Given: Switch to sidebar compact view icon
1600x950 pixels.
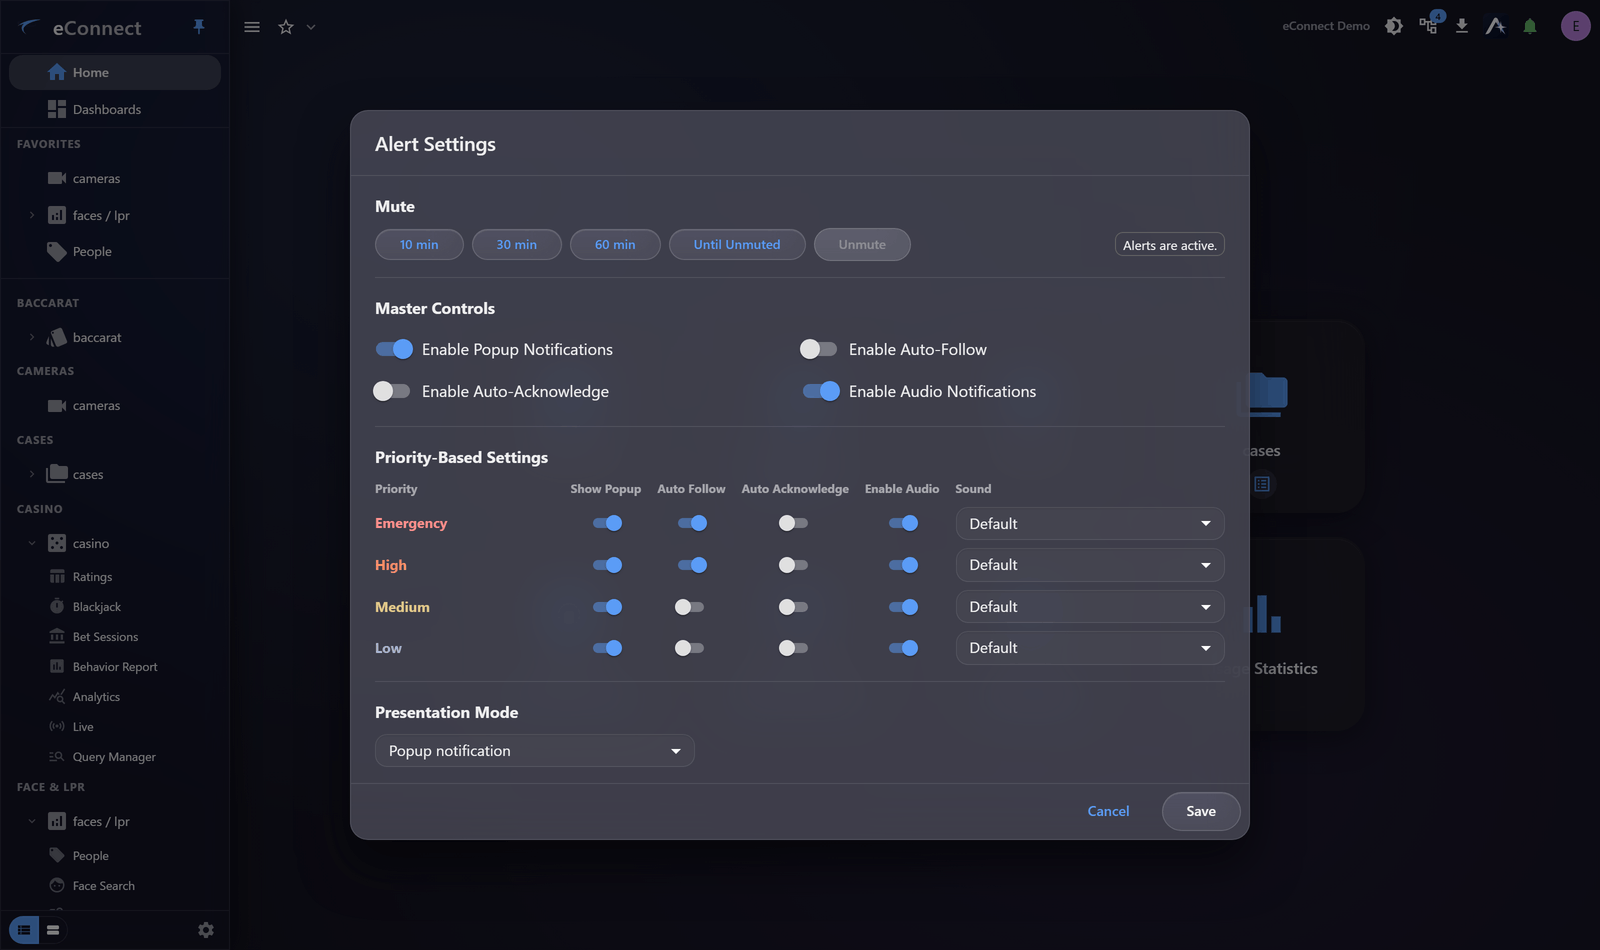Looking at the screenshot, I should [53, 930].
